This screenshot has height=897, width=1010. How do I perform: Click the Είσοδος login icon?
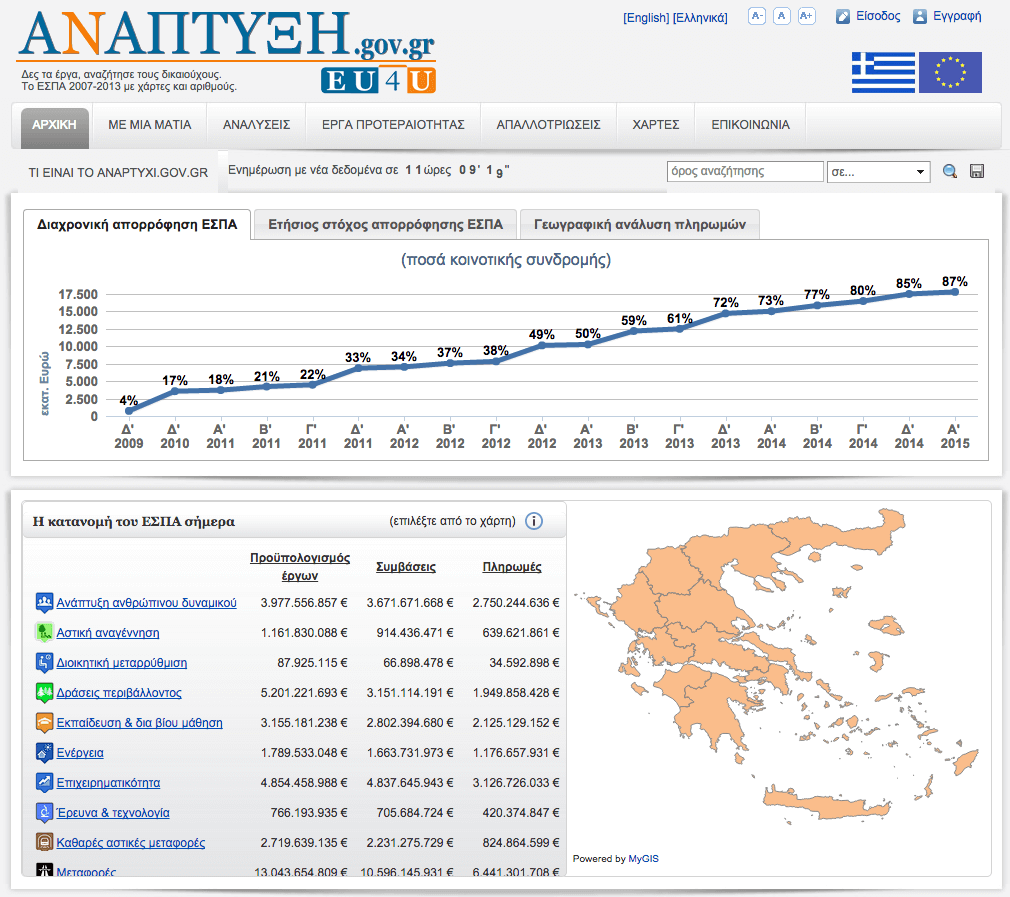click(843, 17)
